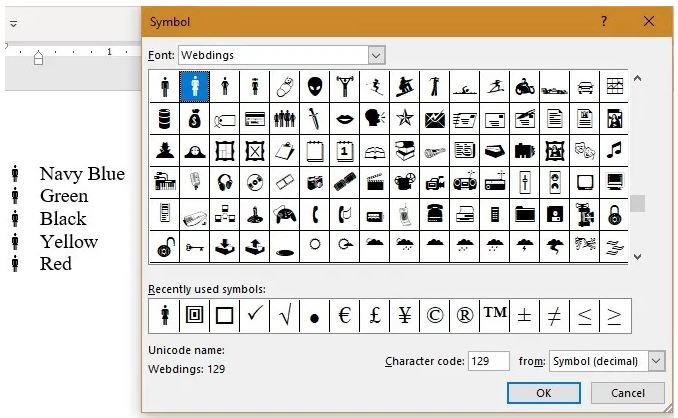Pick the lips symbol

[x=345, y=118]
